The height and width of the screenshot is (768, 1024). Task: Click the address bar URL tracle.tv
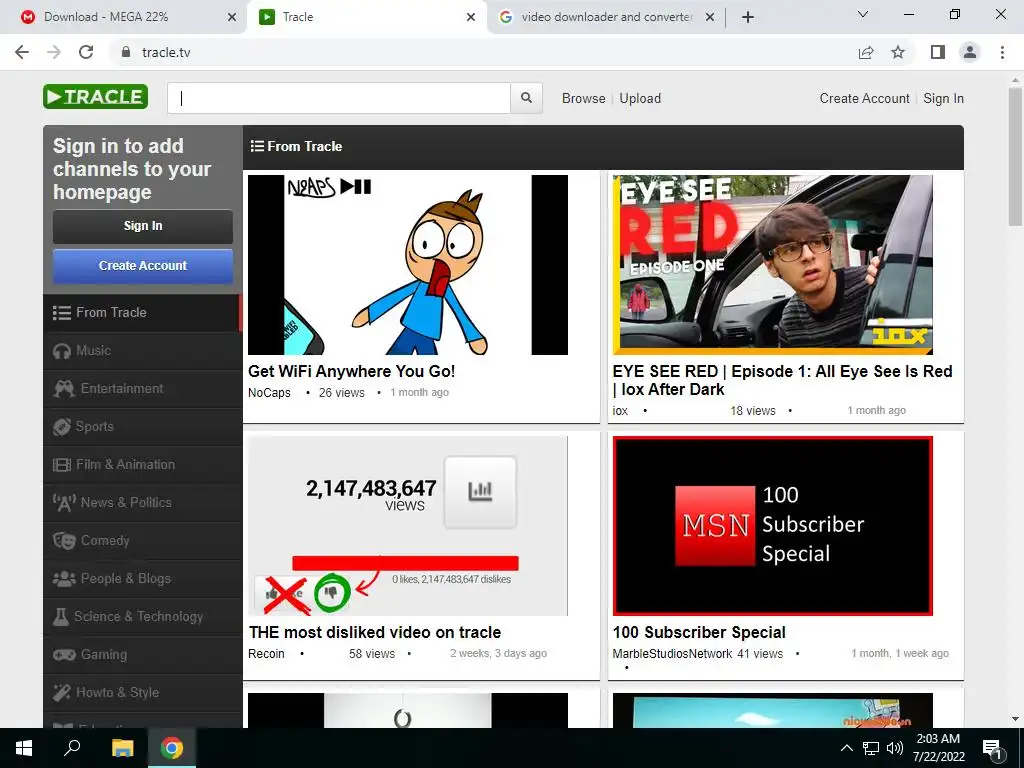[166, 52]
